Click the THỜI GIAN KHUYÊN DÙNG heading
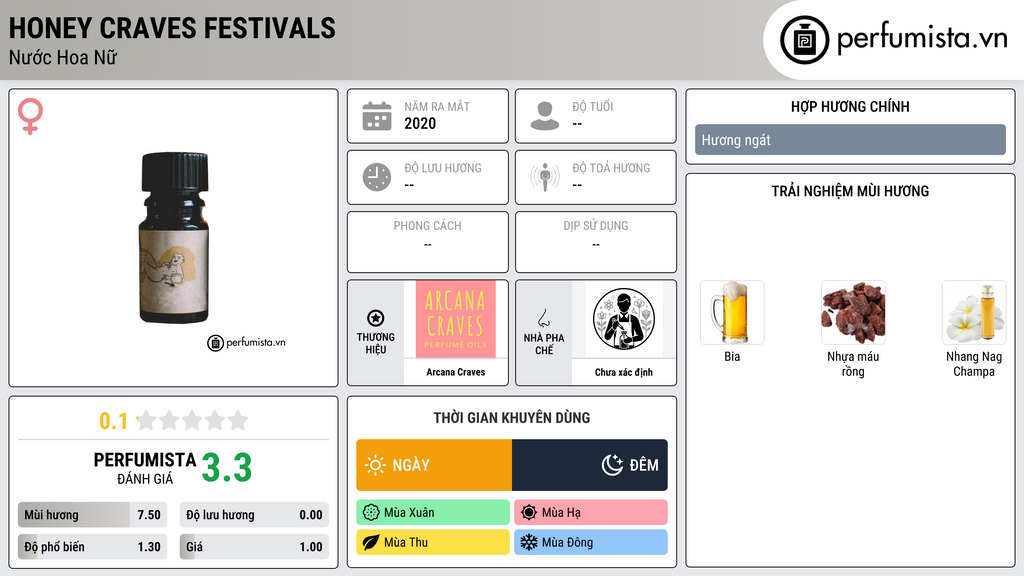The image size is (1024, 576). click(512, 418)
